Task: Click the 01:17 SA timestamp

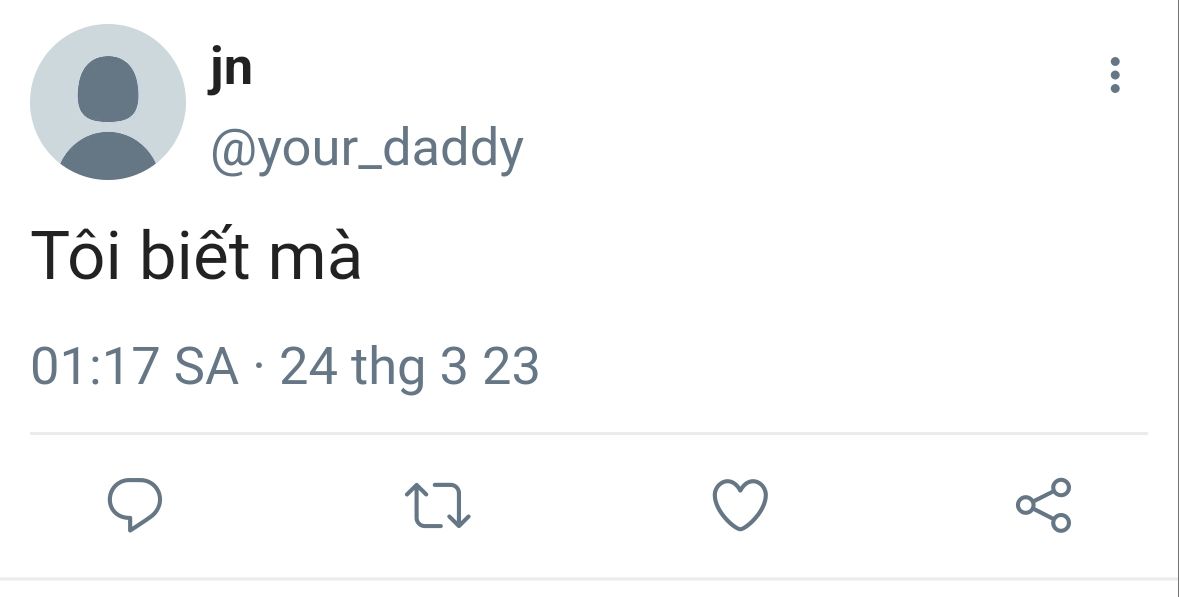Action: click(135, 366)
